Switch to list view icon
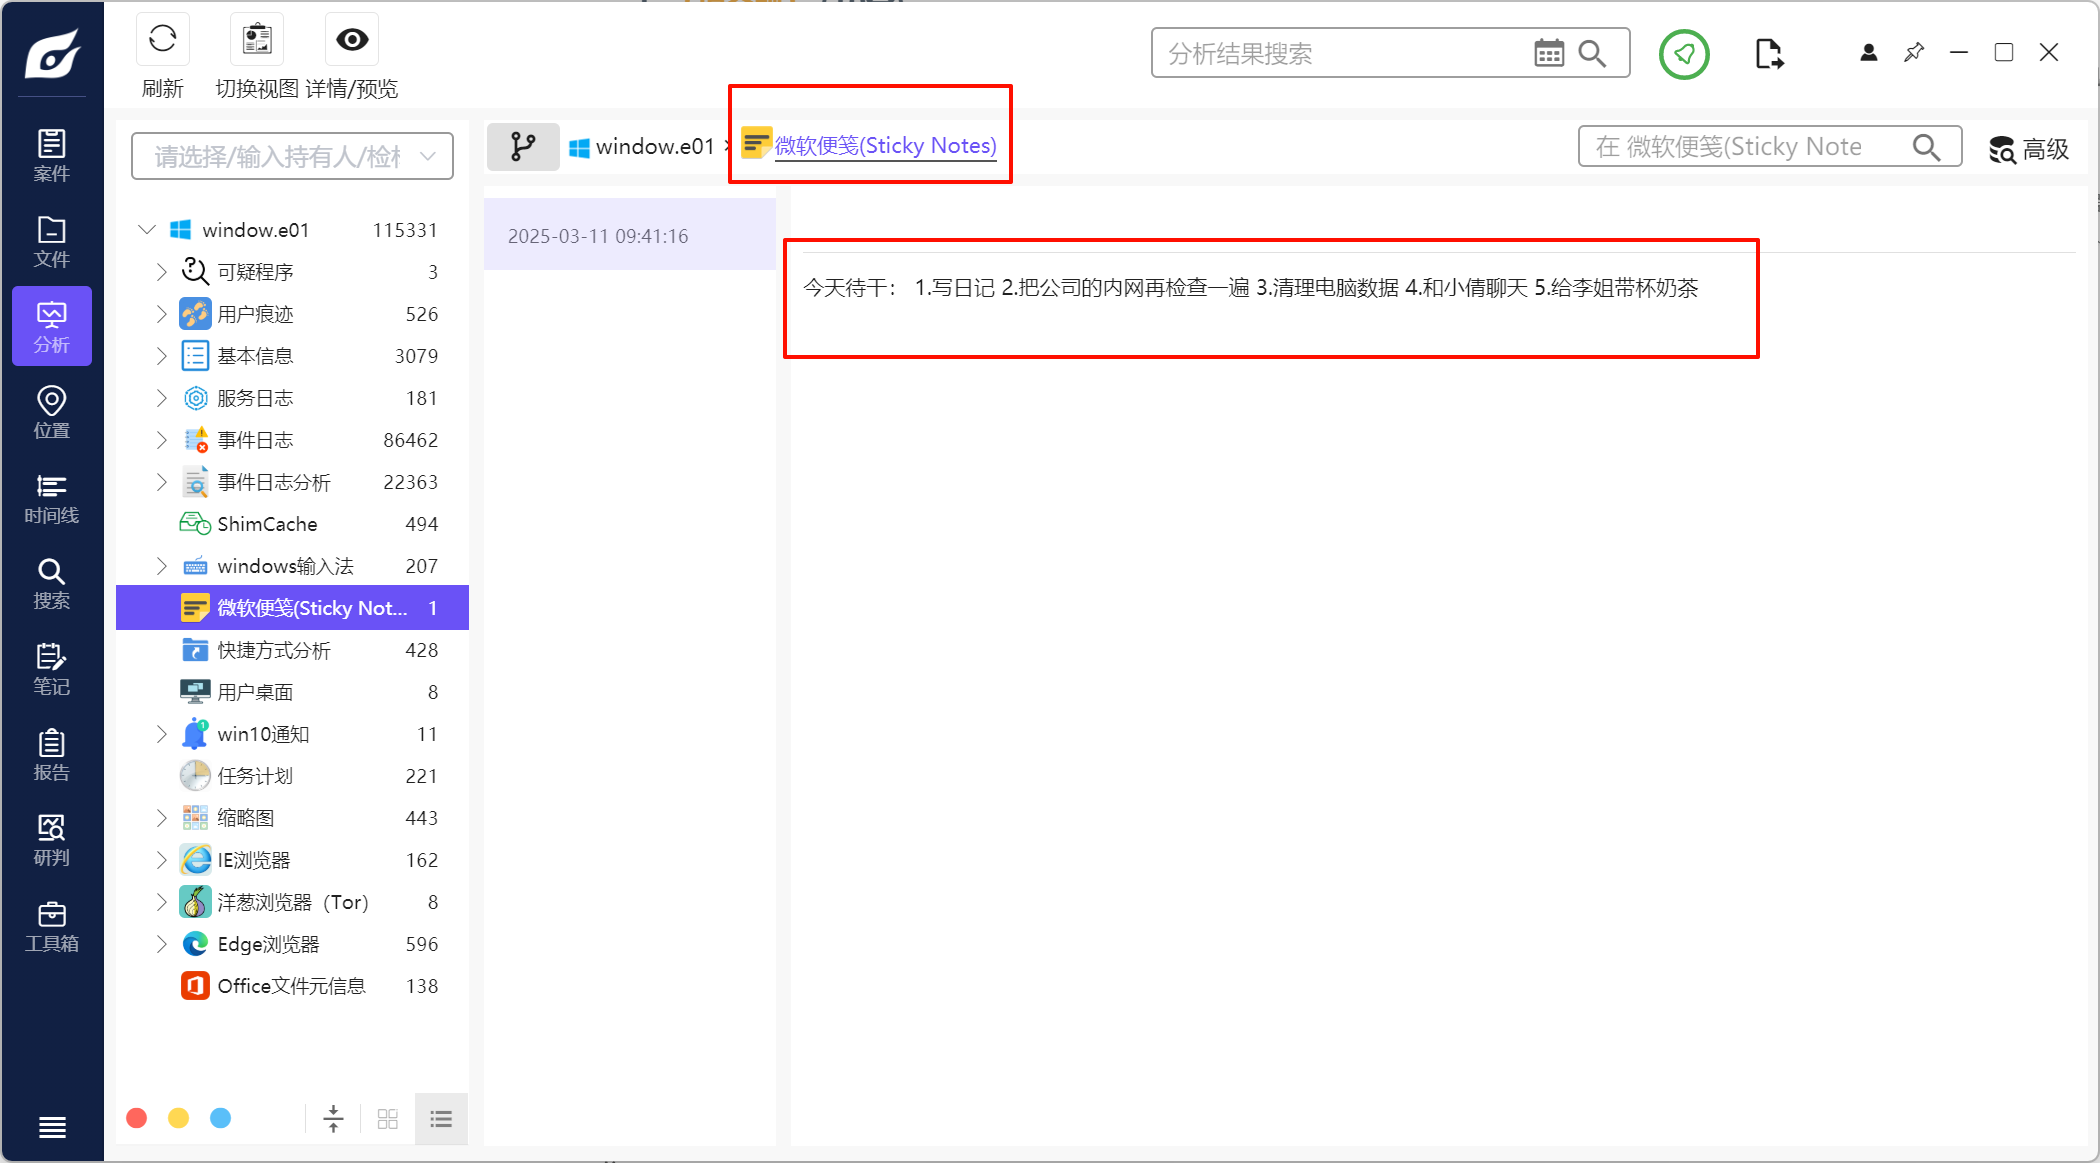 click(x=441, y=1119)
